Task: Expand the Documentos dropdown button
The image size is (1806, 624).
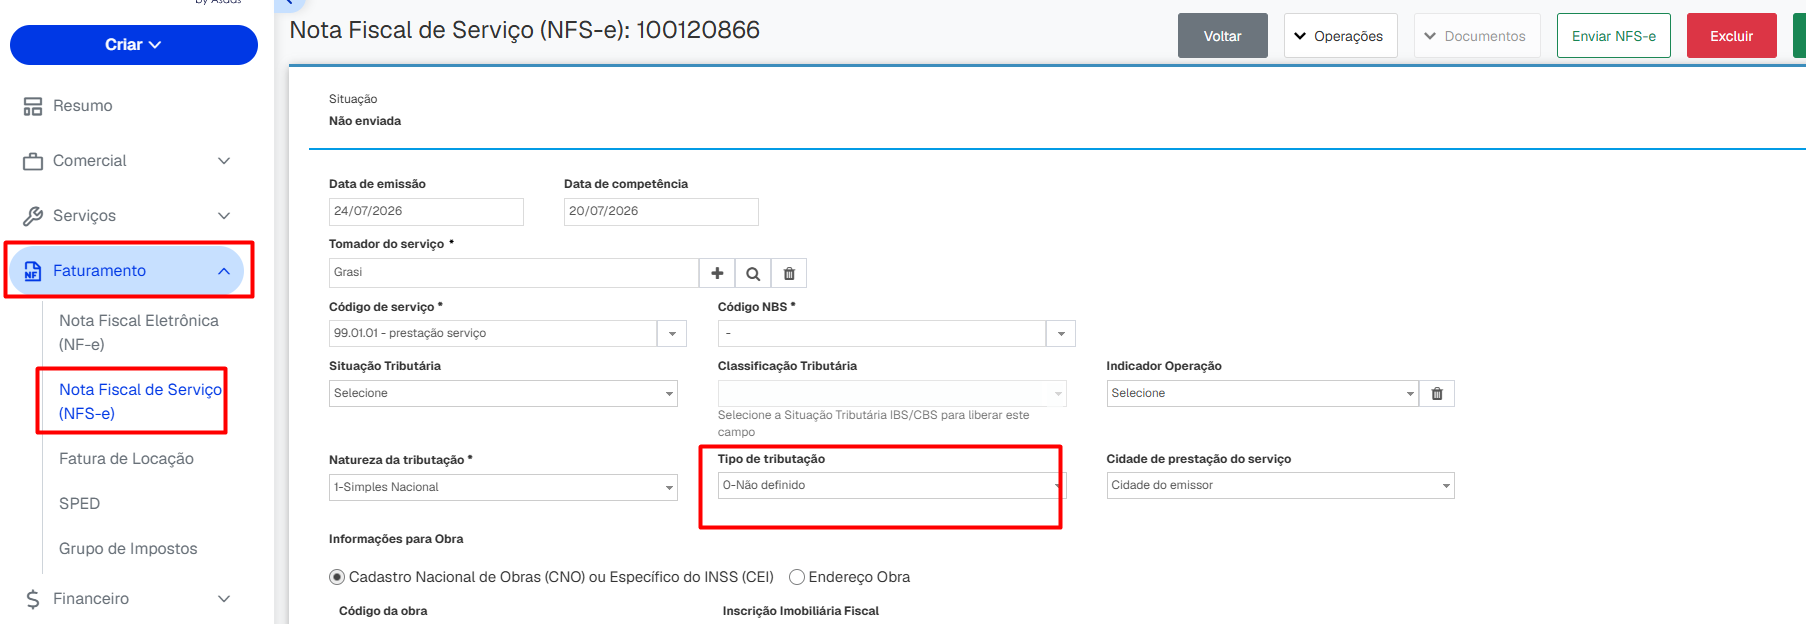Action: 1477,36
